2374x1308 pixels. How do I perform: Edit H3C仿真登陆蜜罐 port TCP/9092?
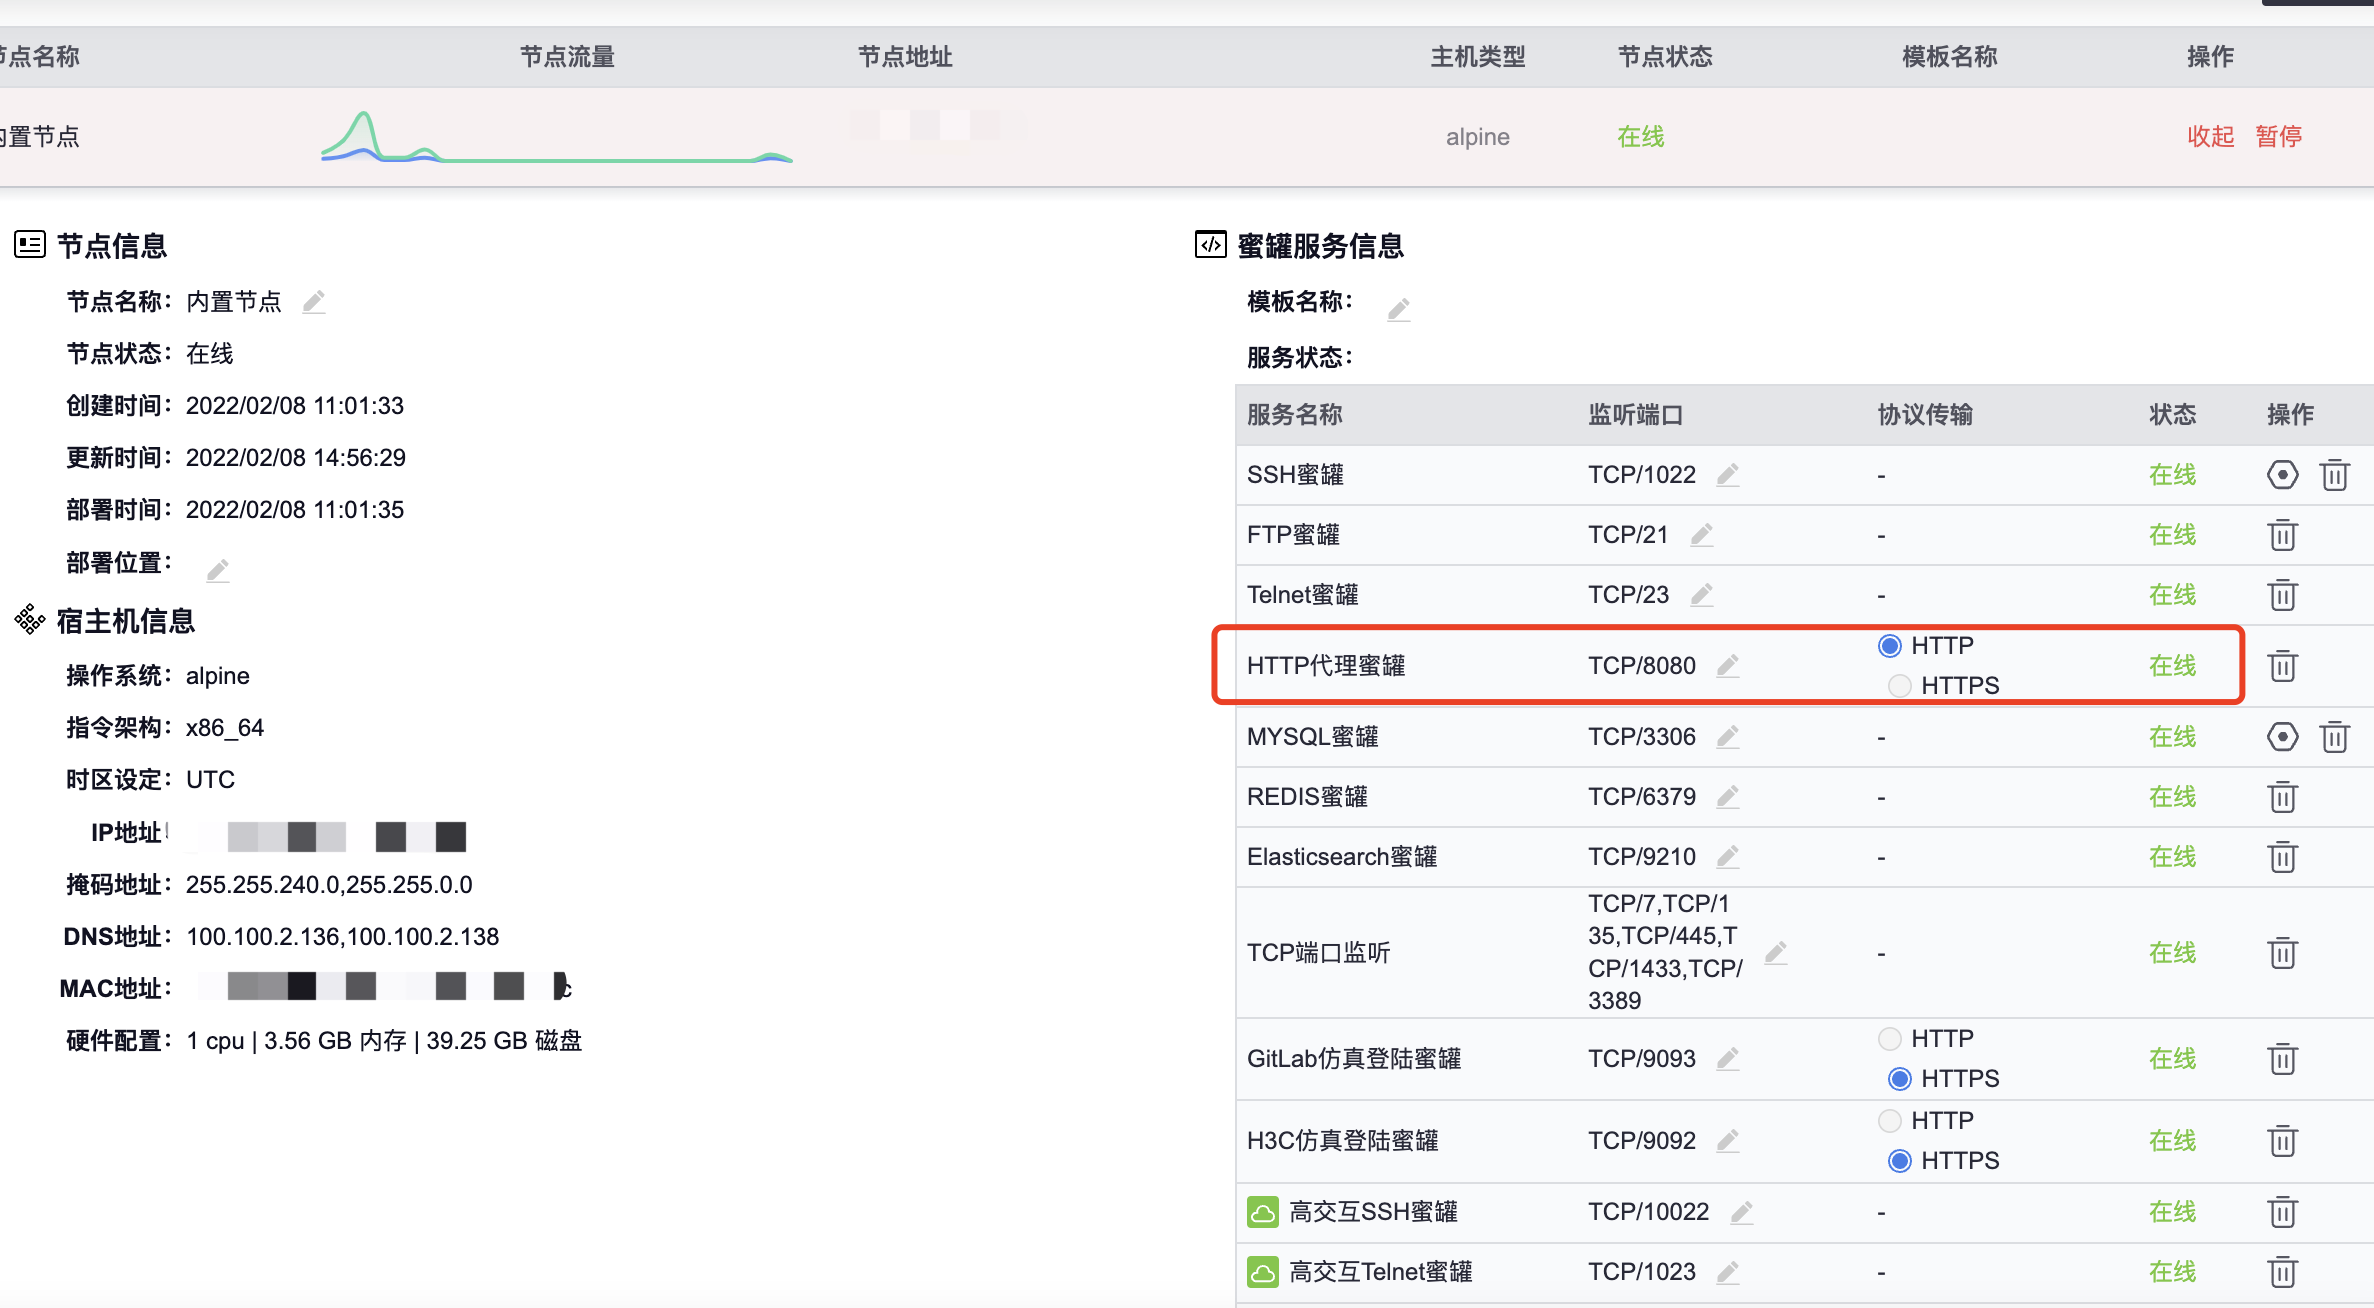1728,1140
